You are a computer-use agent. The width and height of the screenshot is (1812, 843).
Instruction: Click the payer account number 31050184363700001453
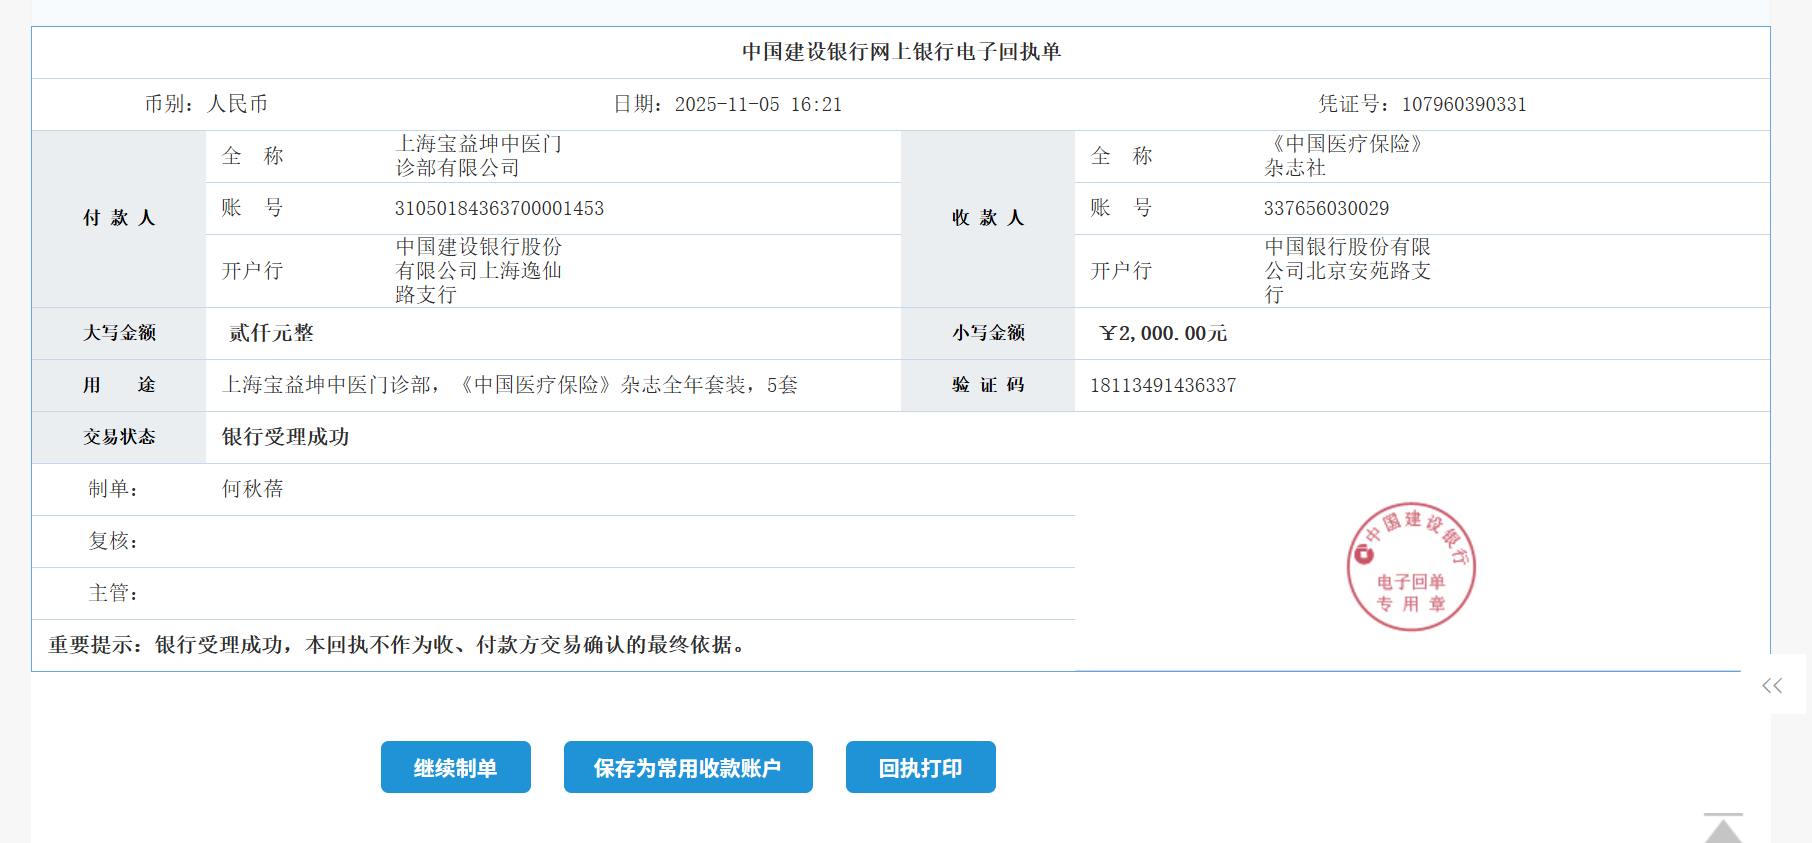[499, 208]
